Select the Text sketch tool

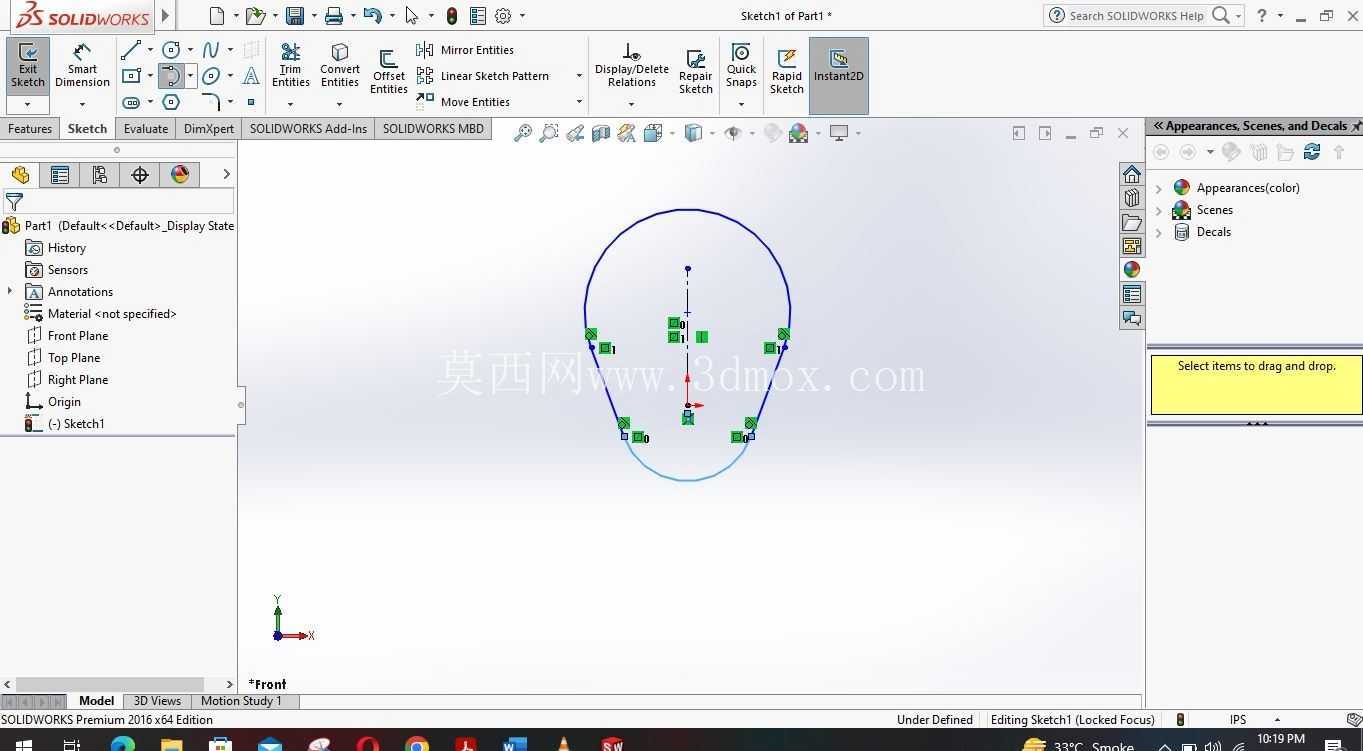pyautogui.click(x=251, y=75)
